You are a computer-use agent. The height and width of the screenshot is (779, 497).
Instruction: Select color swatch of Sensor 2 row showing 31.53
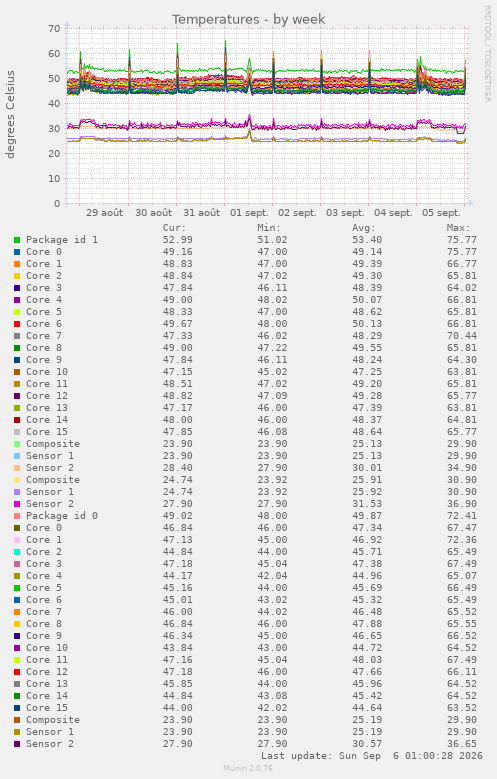point(17,504)
